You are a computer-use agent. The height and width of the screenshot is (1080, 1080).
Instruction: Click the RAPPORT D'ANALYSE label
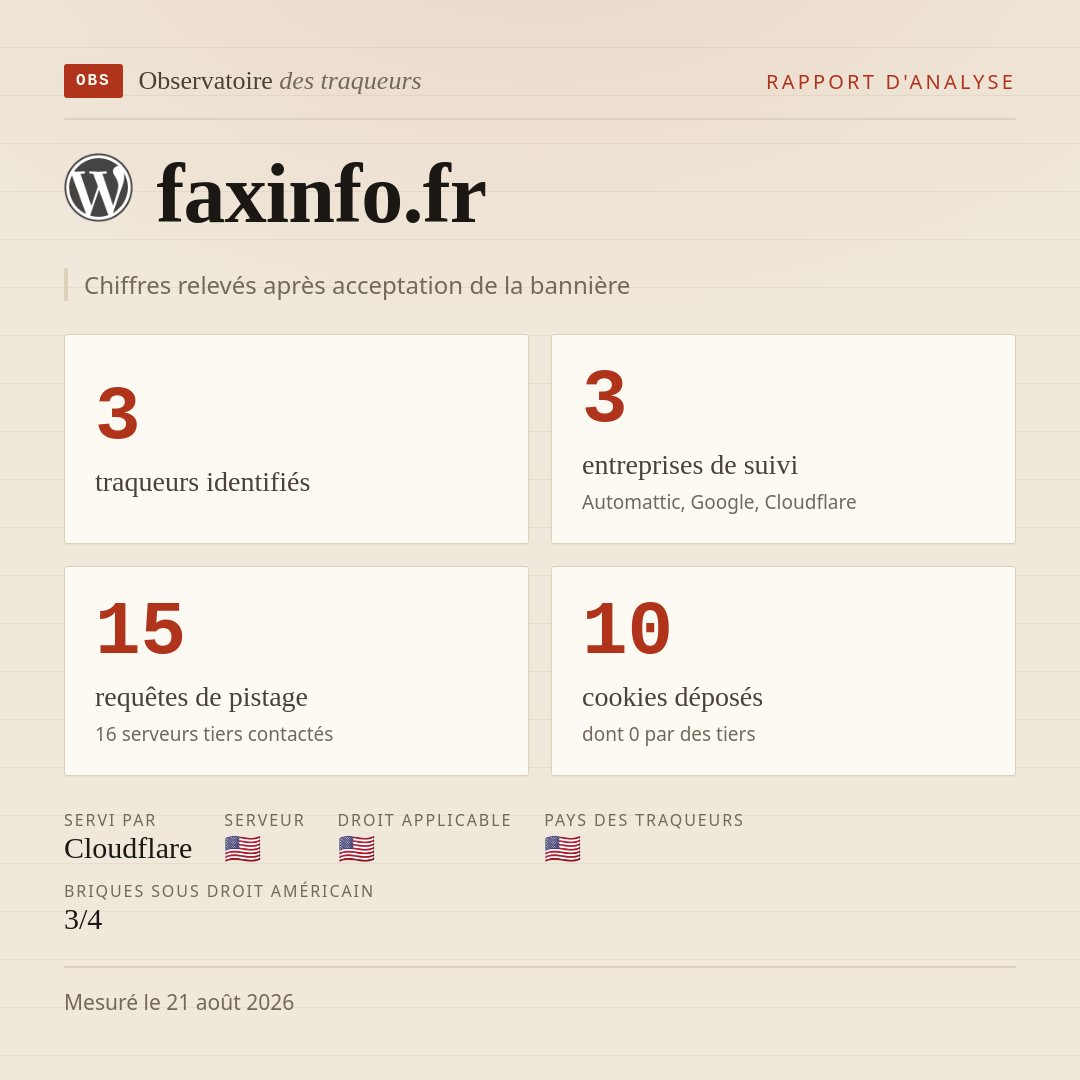[891, 82]
